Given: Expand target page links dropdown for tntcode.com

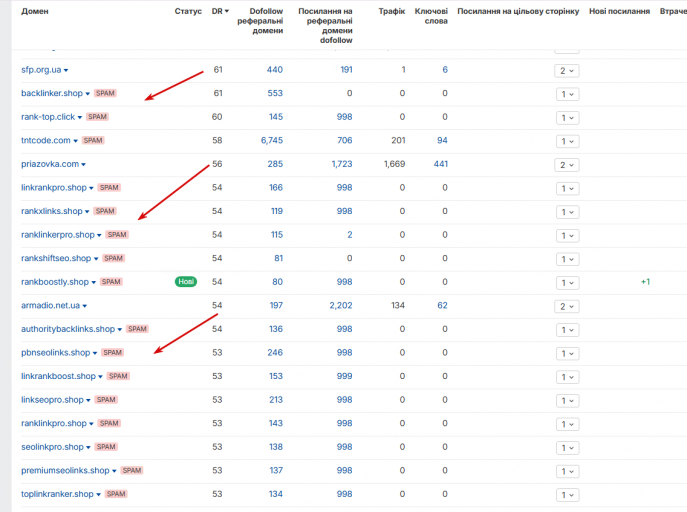Looking at the screenshot, I should pos(567,141).
